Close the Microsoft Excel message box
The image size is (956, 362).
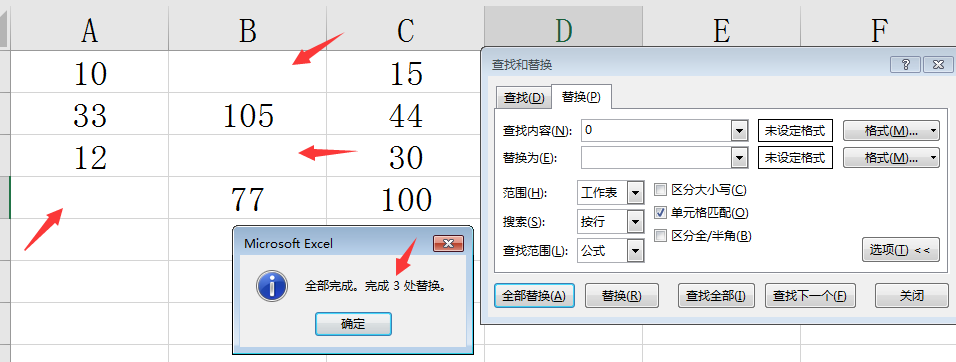[449, 244]
